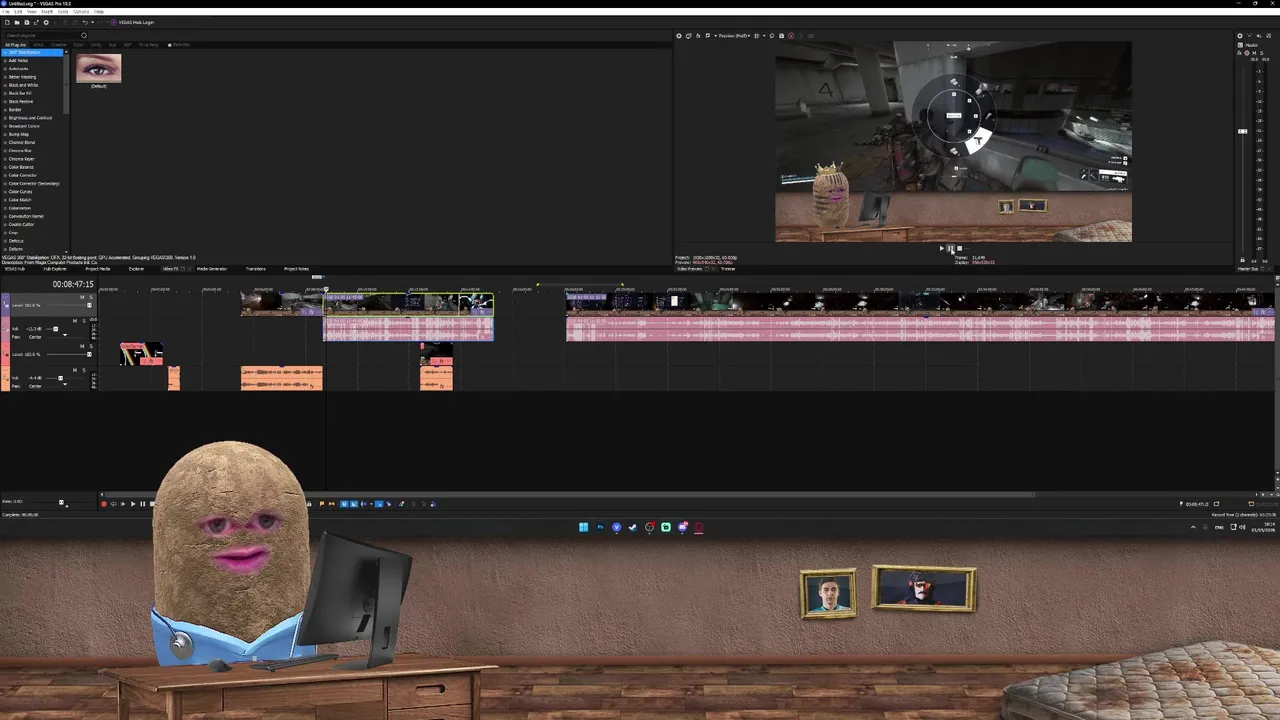Screen dimensions: 1280x720
Task: Switch to the Transitions tab
Action: pyautogui.click(x=255, y=269)
